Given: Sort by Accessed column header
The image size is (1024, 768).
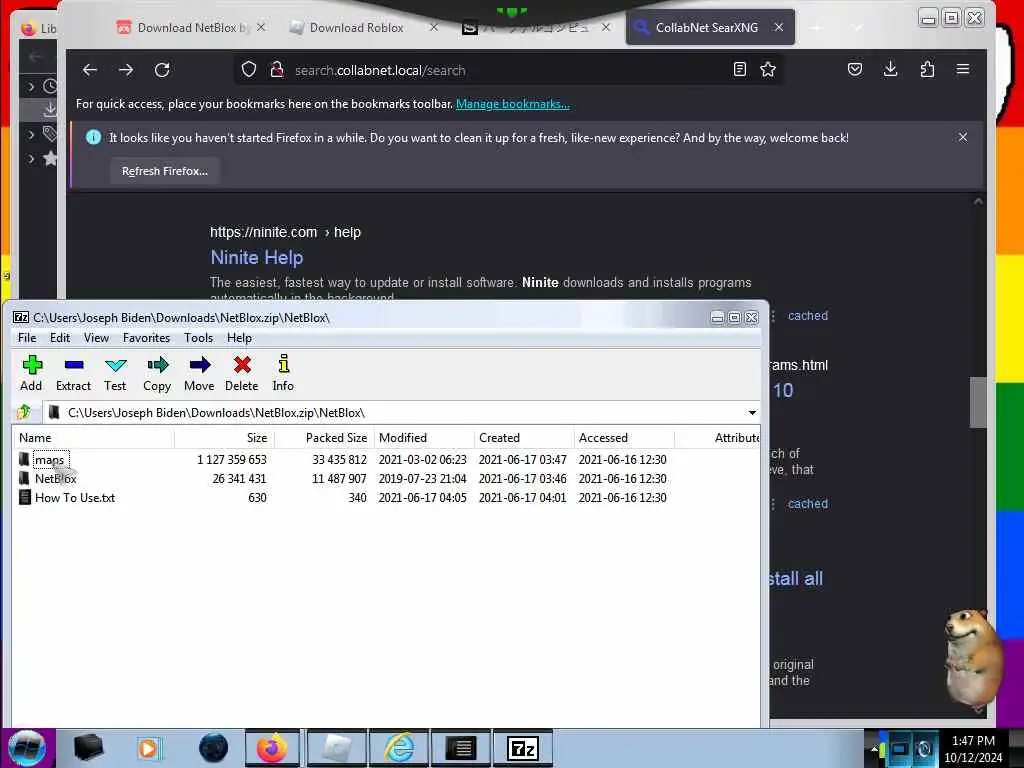Looking at the screenshot, I should click(624, 438).
